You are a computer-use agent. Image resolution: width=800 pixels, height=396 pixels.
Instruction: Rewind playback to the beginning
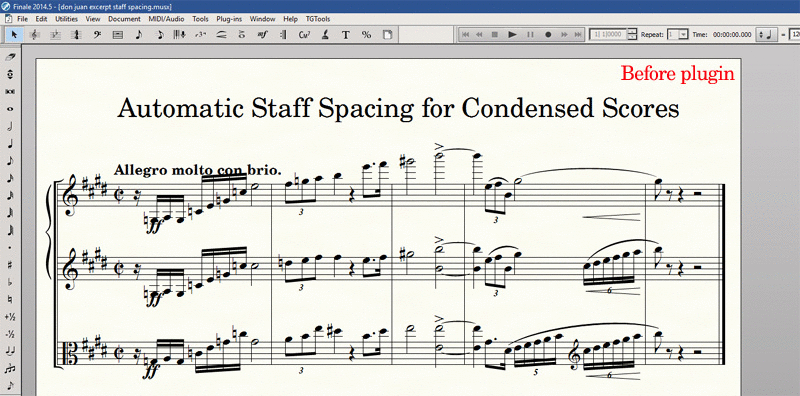[x=465, y=34]
